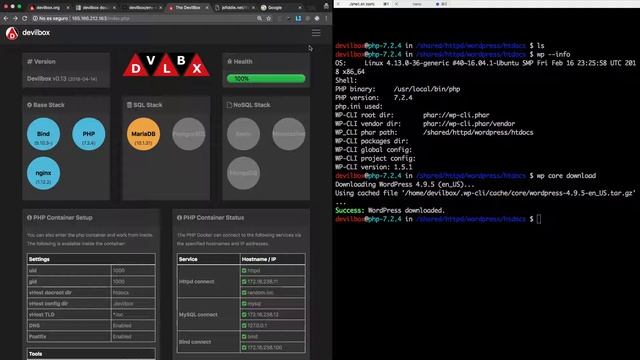This screenshot has width=640, height=360.
Task: Click the browser forward arrow
Action: 15,18
